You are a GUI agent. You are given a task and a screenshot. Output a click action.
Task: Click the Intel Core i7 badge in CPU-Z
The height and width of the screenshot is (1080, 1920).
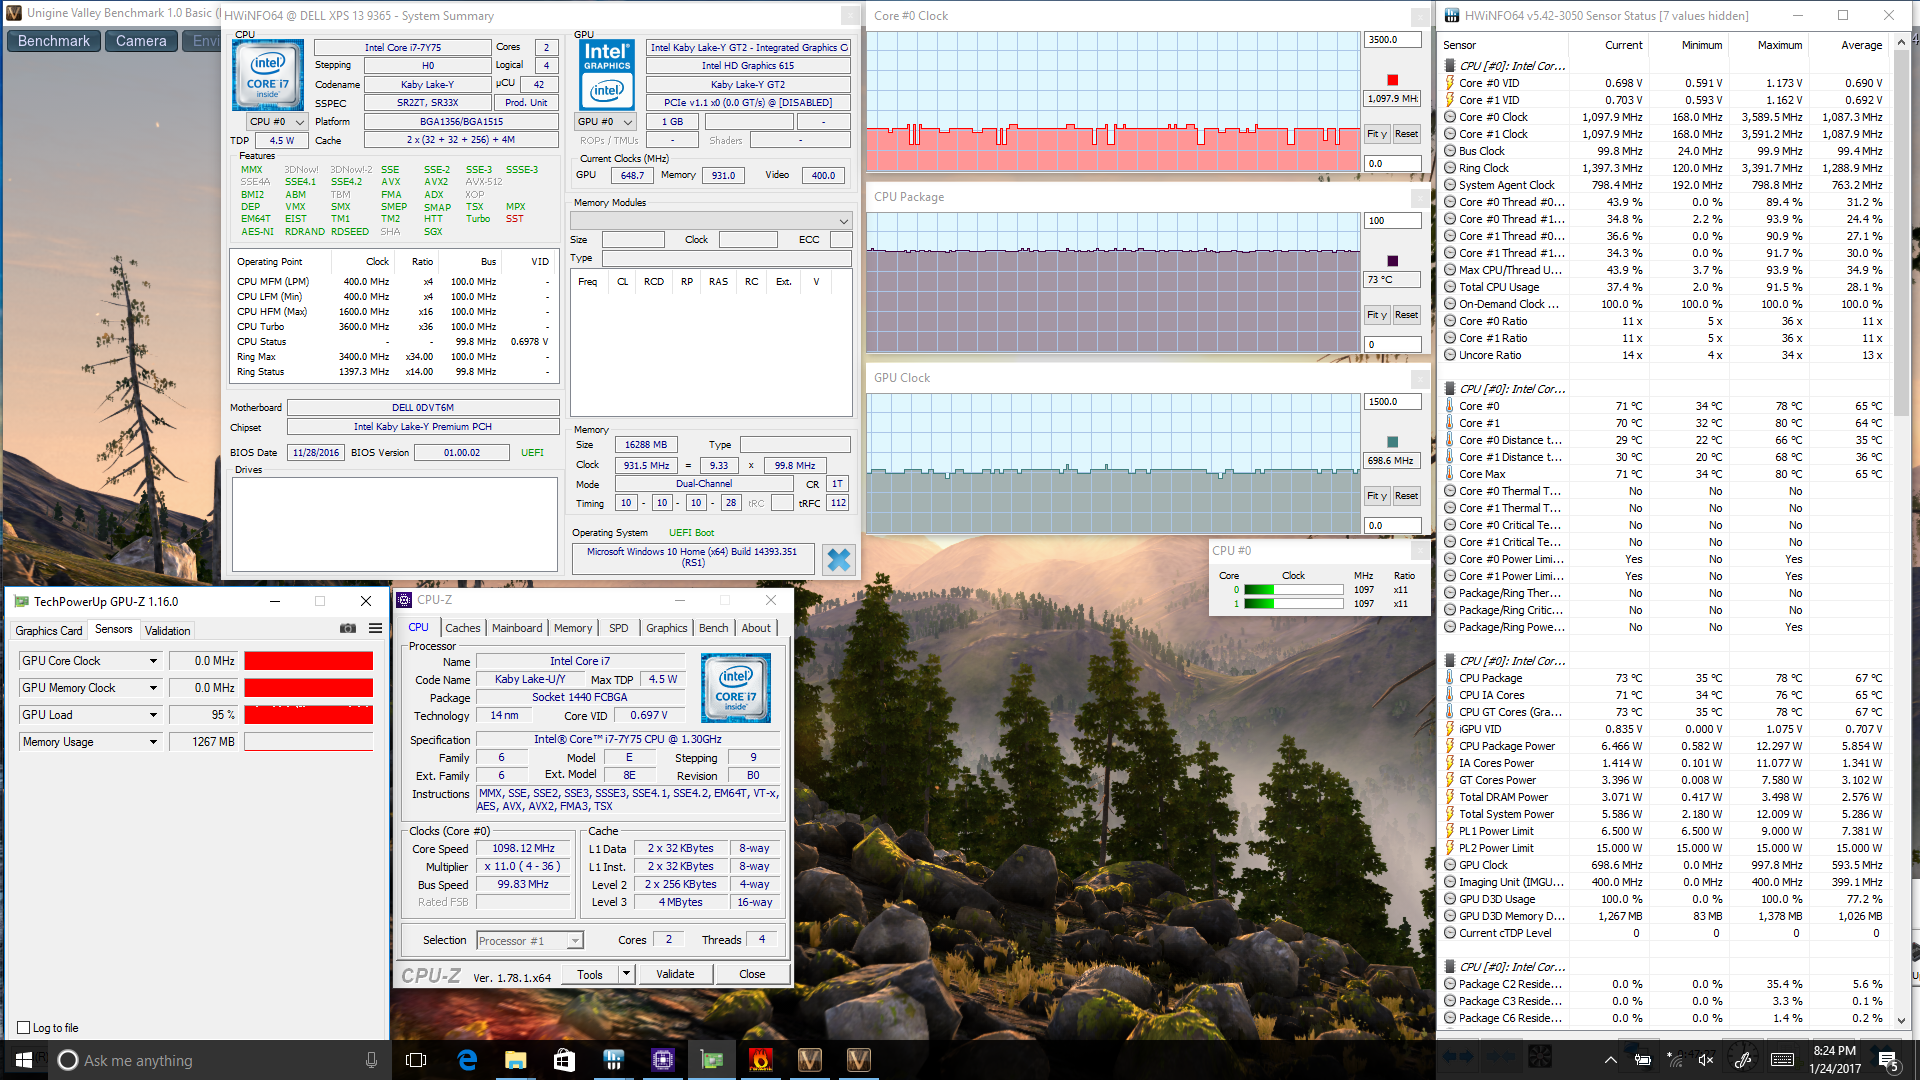(736, 688)
